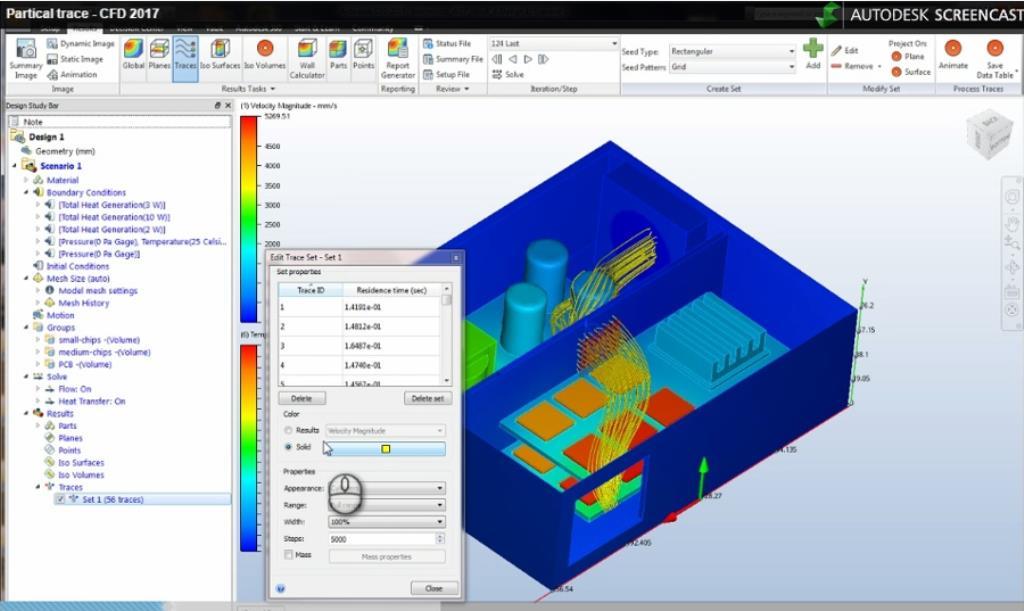
Task: Click Remove in Modify Set
Action: click(856, 66)
